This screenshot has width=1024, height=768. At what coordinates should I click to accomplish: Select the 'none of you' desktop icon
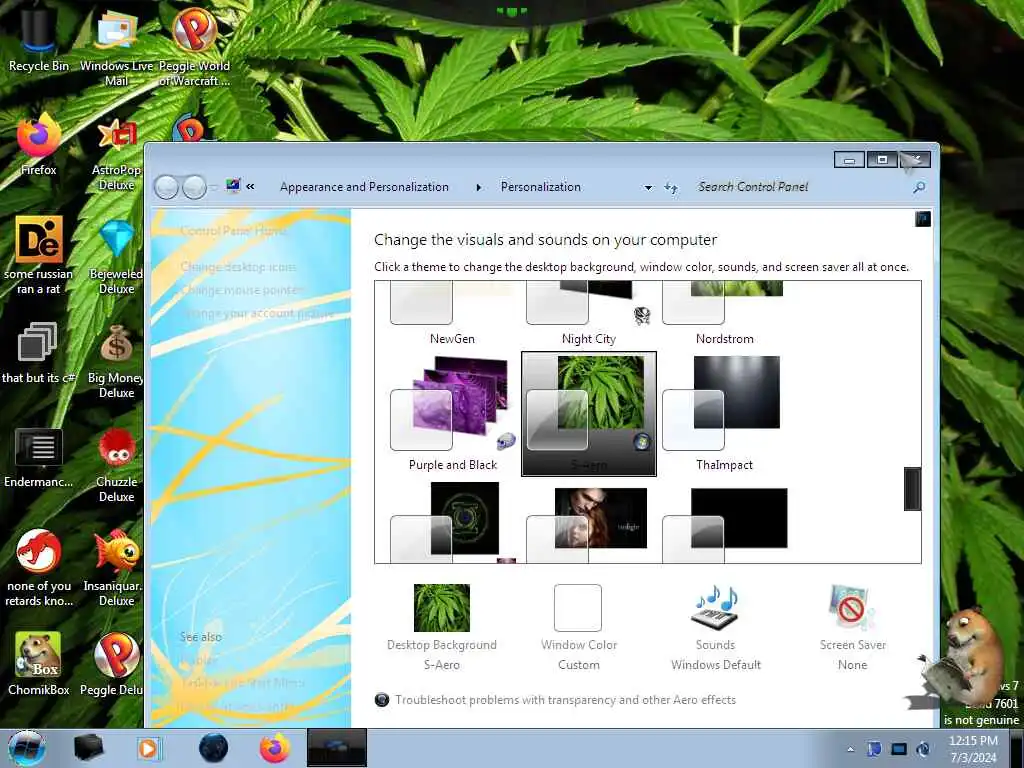(39, 568)
